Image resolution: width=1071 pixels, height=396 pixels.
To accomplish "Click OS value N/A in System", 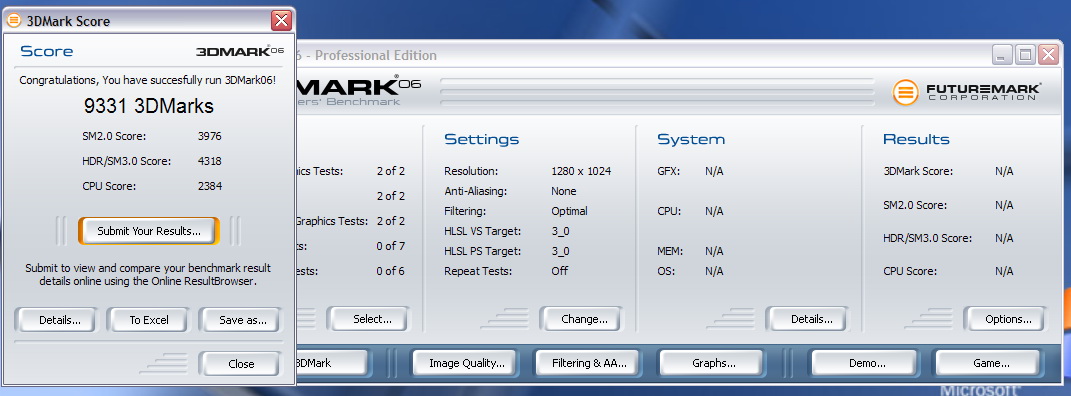I will click(x=714, y=271).
